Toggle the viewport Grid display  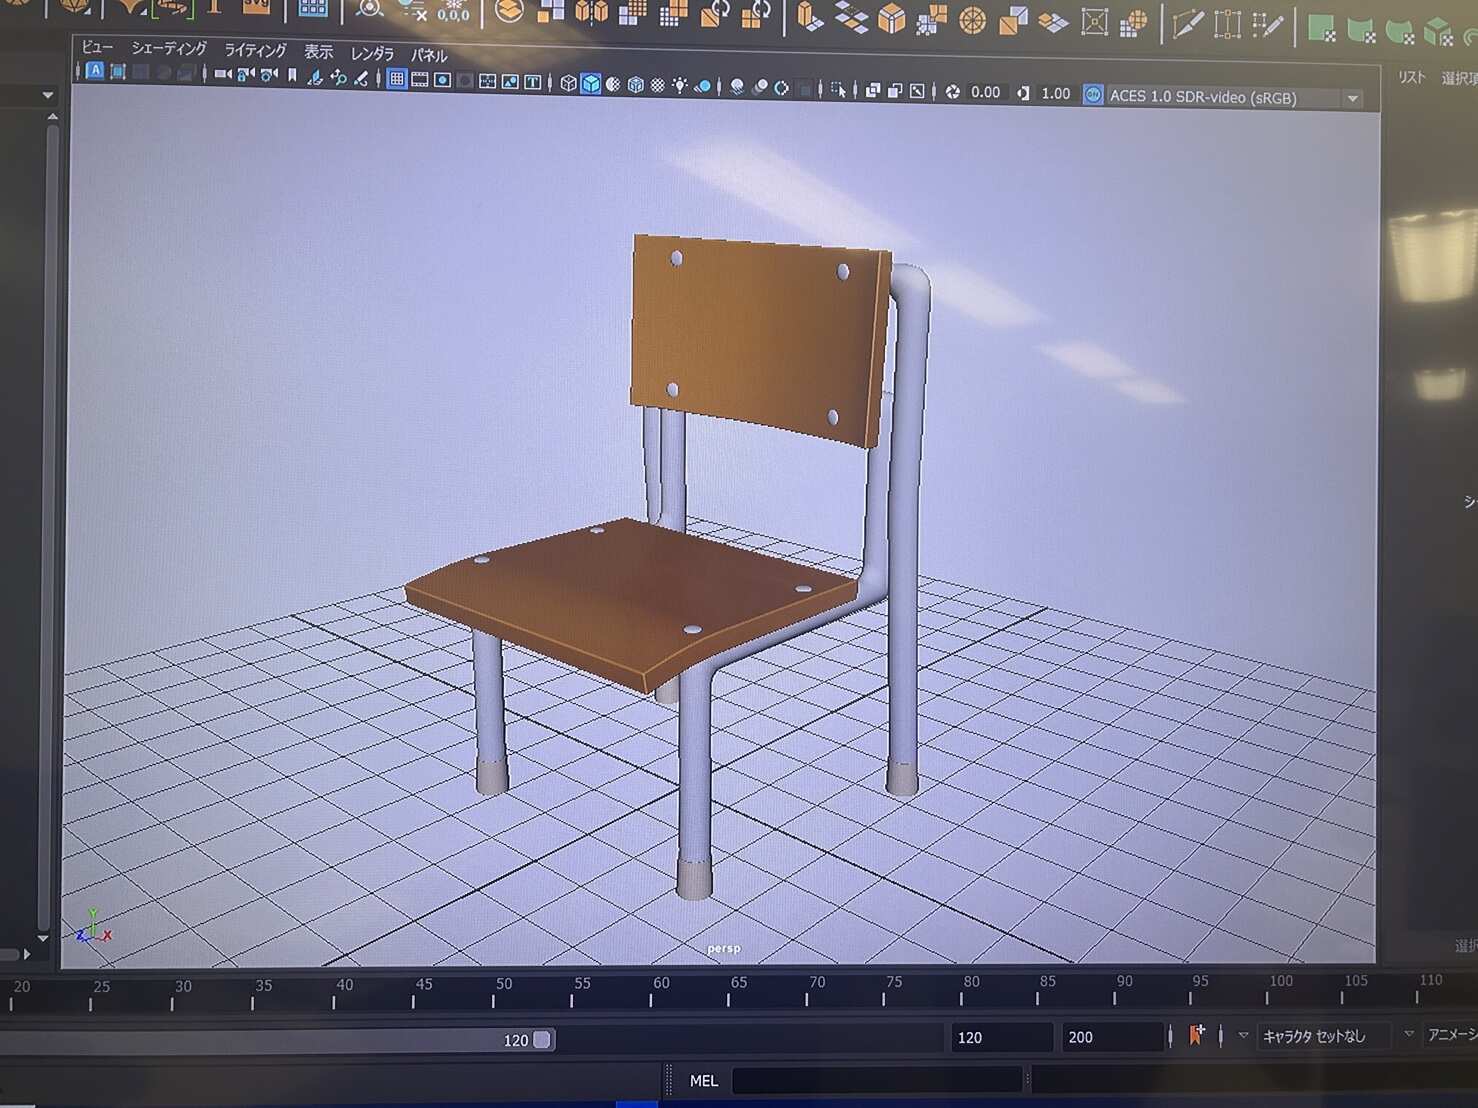click(397, 79)
